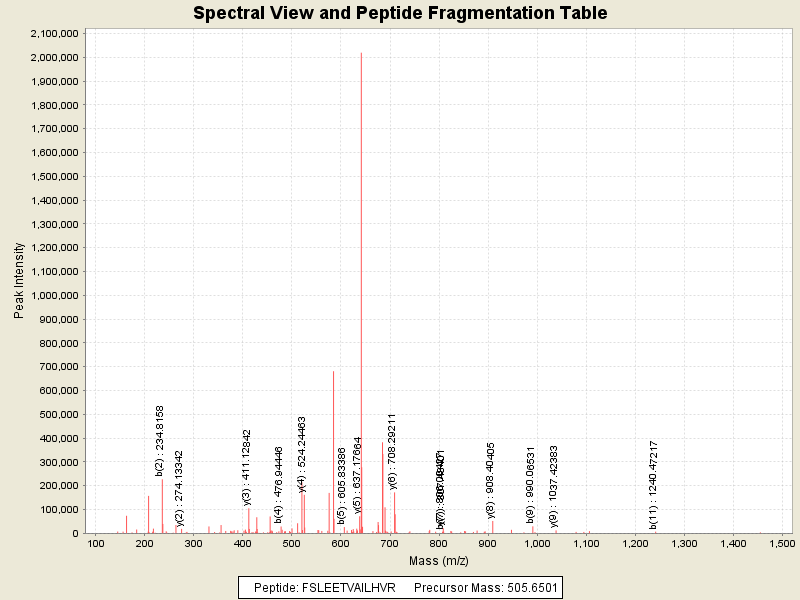Click the y(8) : 908.40405 peak label
800x600 pixels.
click(491, 480)
